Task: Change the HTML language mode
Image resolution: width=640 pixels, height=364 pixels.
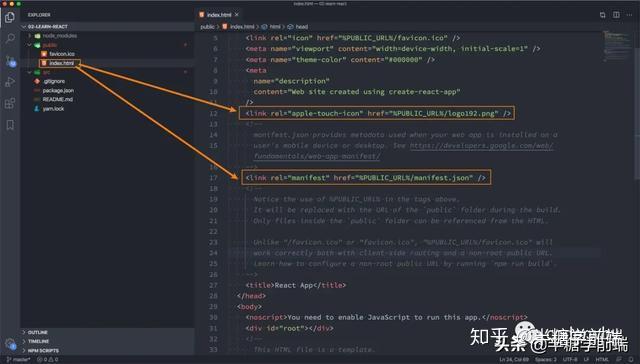Action: [602, 360]
